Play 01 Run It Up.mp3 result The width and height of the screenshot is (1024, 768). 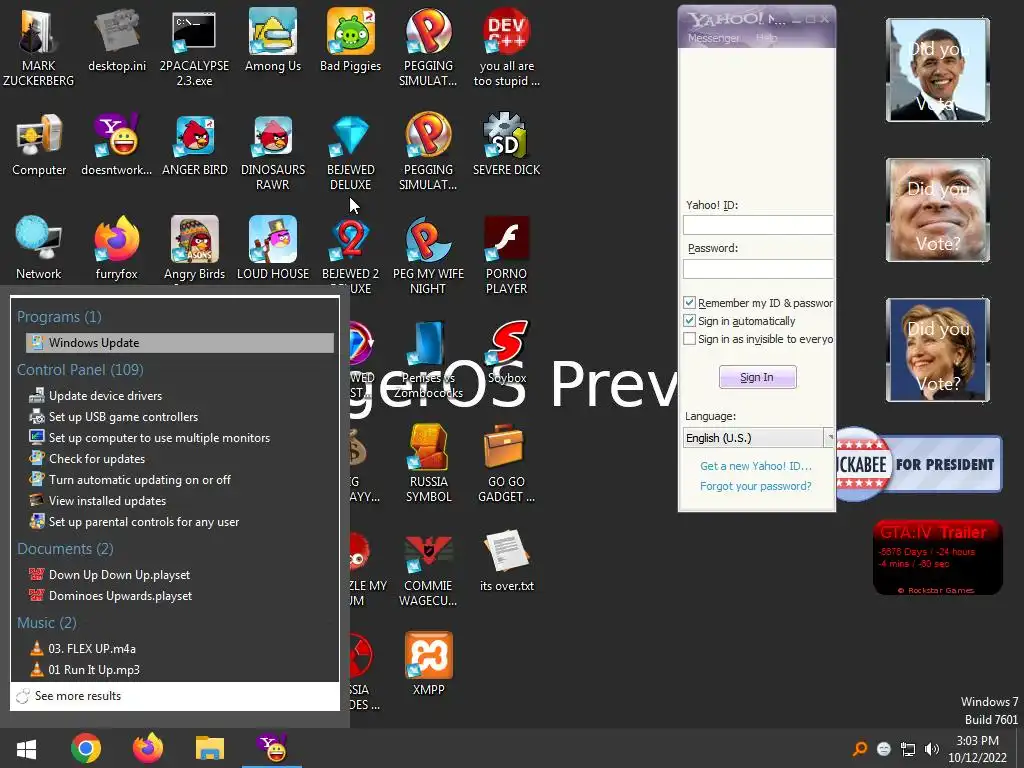pyautogui.click(x=93, y=669)
